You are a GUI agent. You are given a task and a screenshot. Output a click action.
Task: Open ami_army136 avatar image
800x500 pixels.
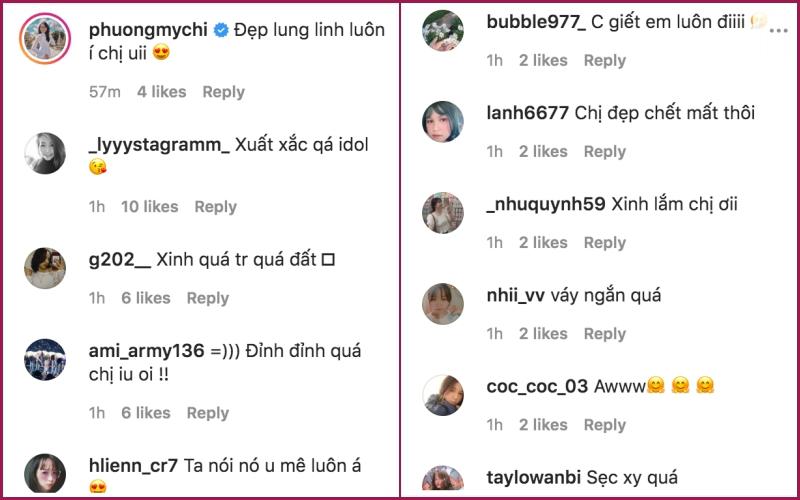coord(45,360)
